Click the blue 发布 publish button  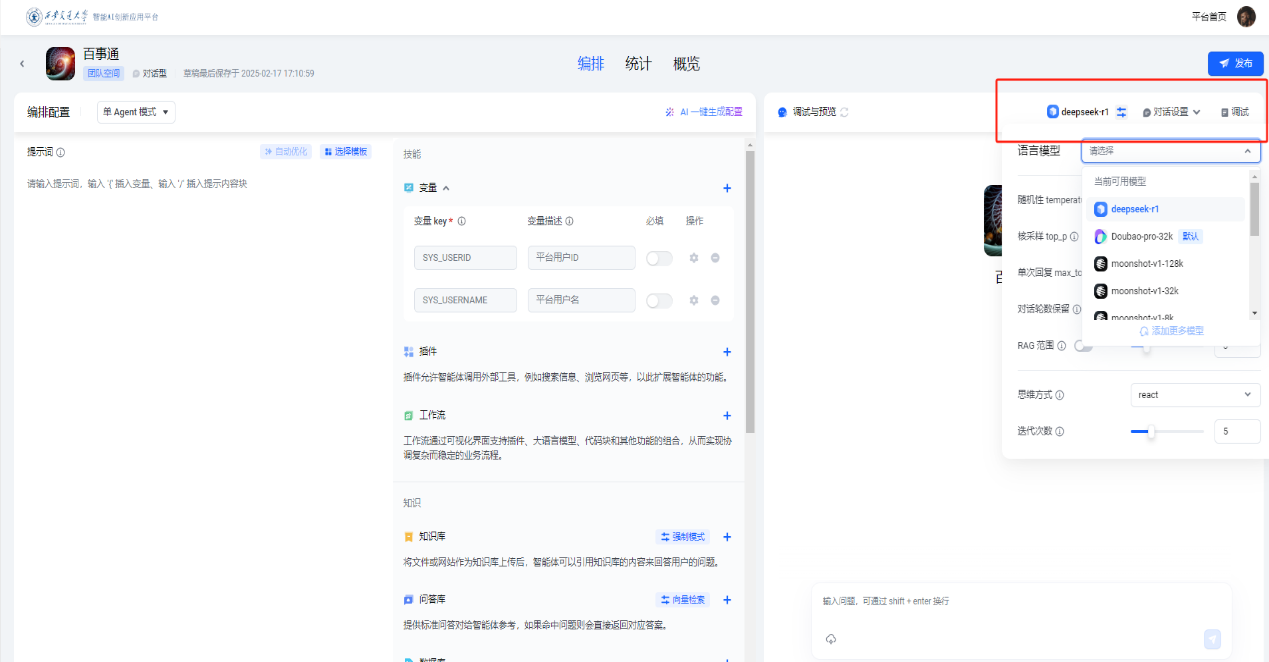pos(1235,63)
